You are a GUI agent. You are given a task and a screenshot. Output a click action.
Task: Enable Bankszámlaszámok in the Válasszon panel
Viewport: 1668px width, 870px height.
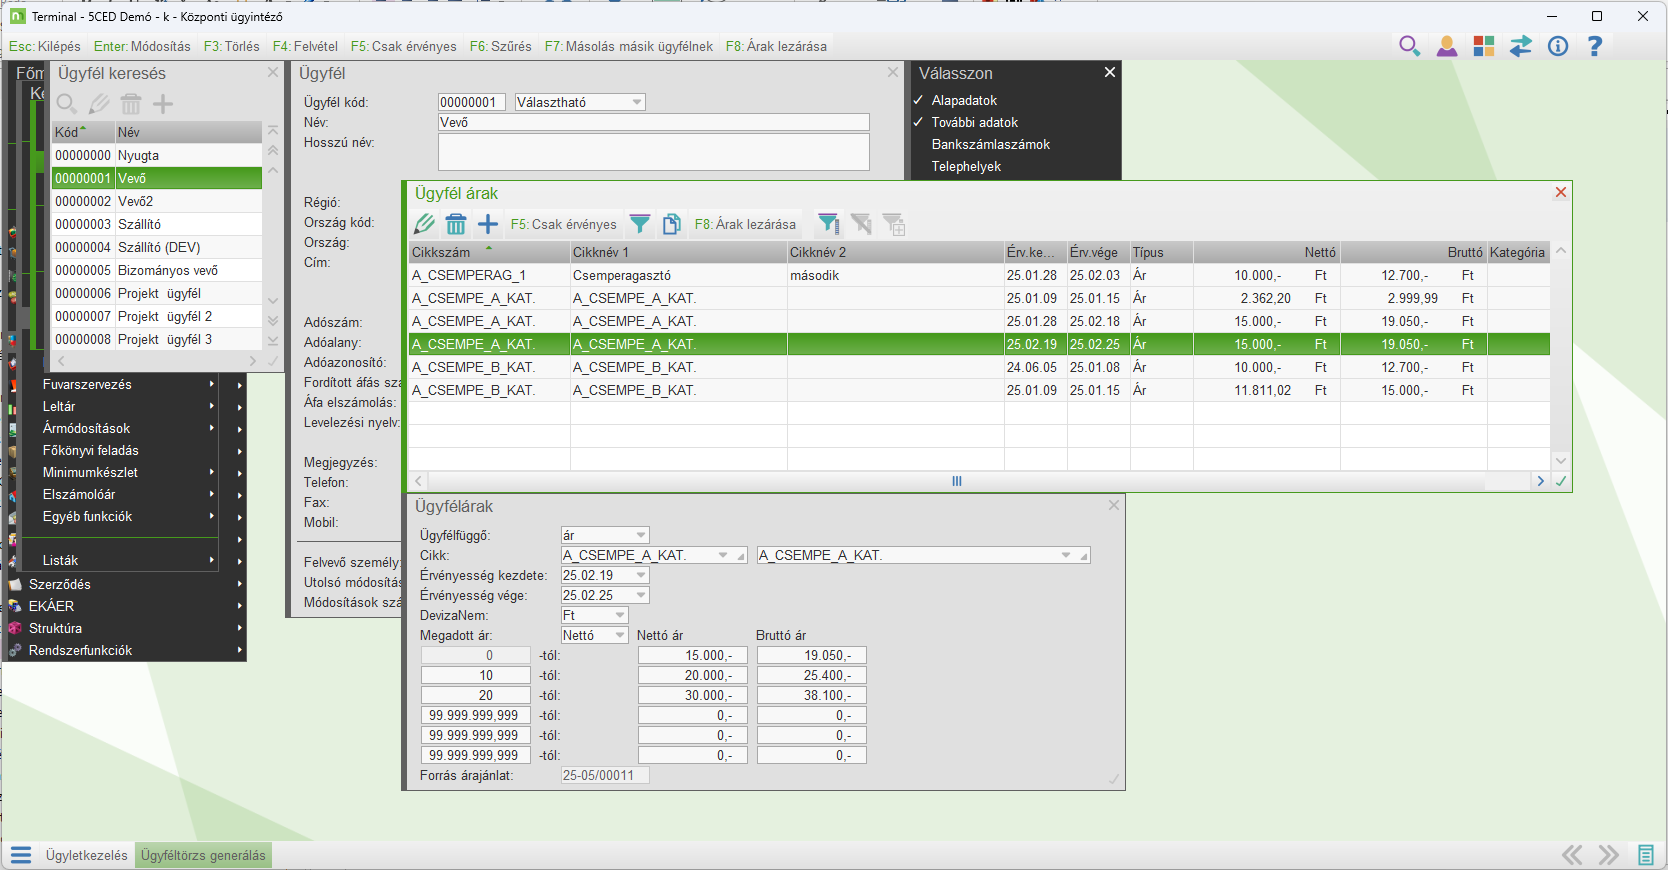click(x=990, y=144)
